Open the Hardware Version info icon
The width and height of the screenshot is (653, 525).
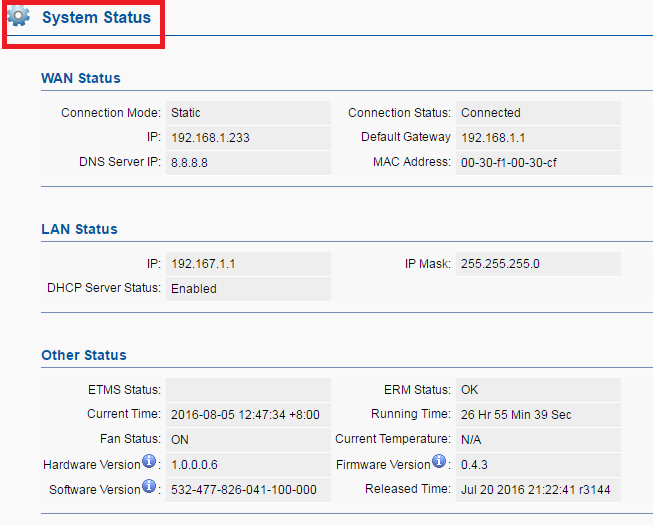pyautogui.click(x=149, y=461)
